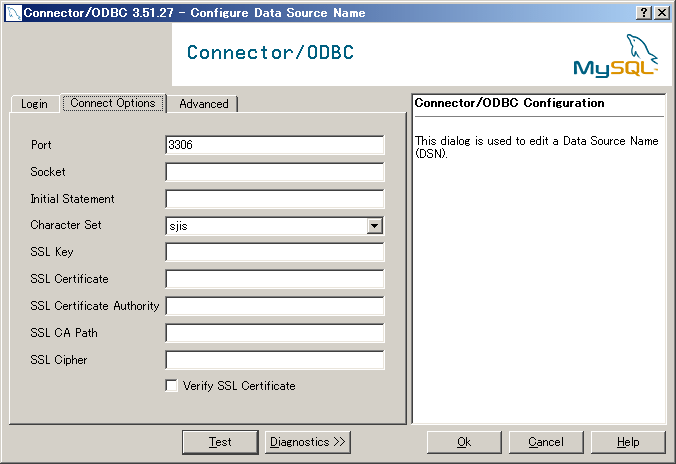Open the Character Set dropdown
676x464 pixels.
374,226
